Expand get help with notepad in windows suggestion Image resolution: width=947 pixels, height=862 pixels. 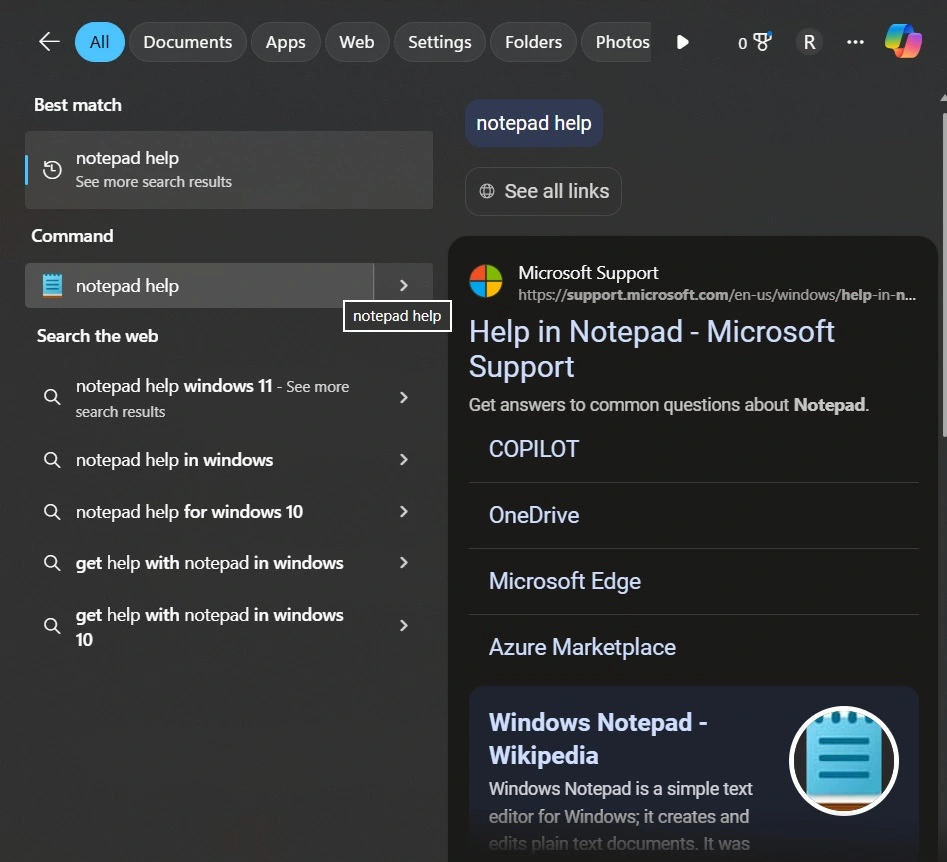404,563
